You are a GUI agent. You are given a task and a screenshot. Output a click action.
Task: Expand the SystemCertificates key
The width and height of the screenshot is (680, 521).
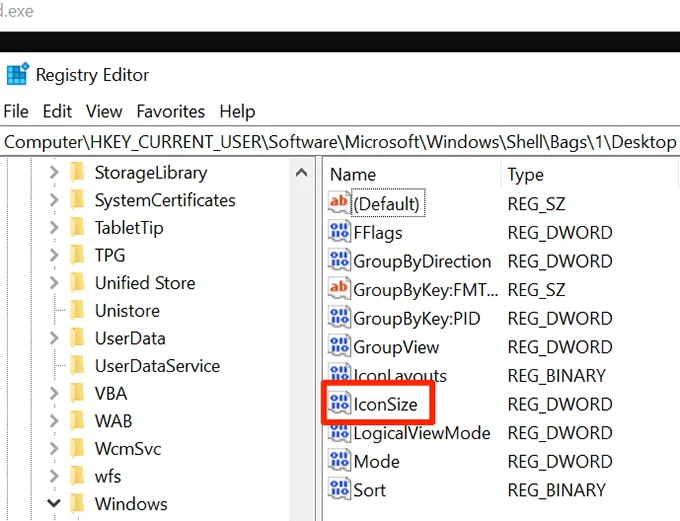54,200
